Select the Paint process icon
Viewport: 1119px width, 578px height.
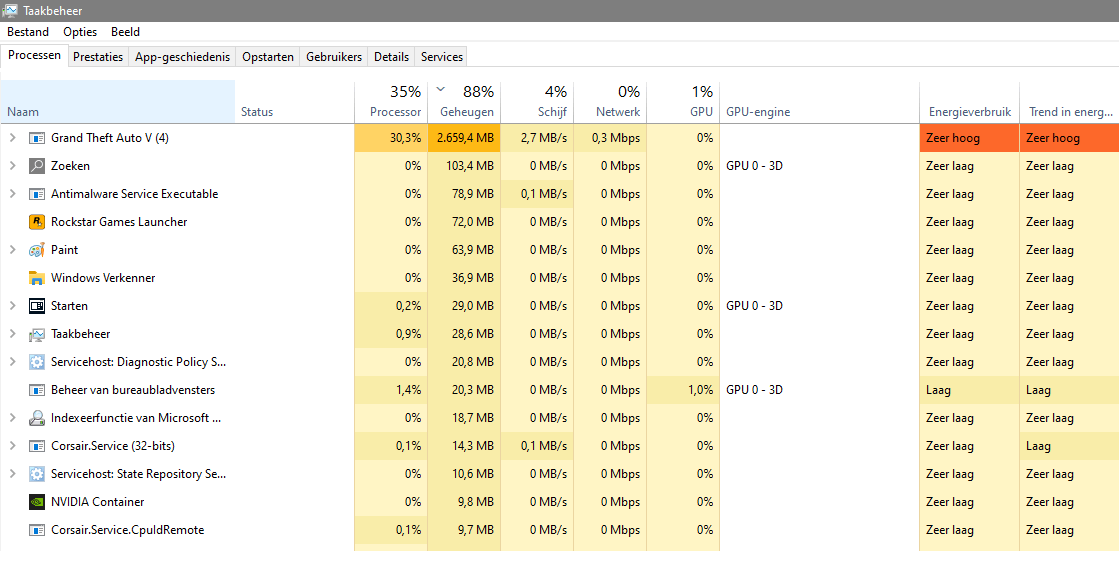(x=37, y=250)
